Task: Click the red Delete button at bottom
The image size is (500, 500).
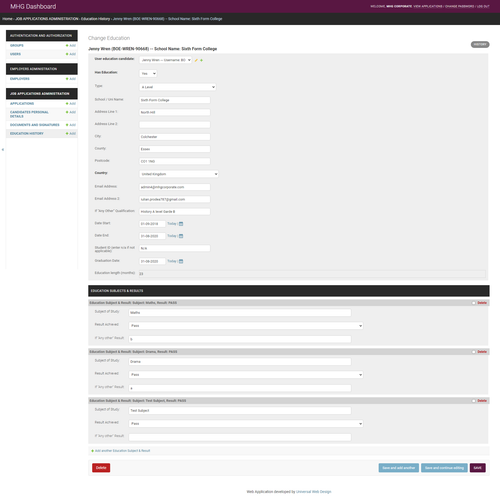Action: (x=101, y=468)
